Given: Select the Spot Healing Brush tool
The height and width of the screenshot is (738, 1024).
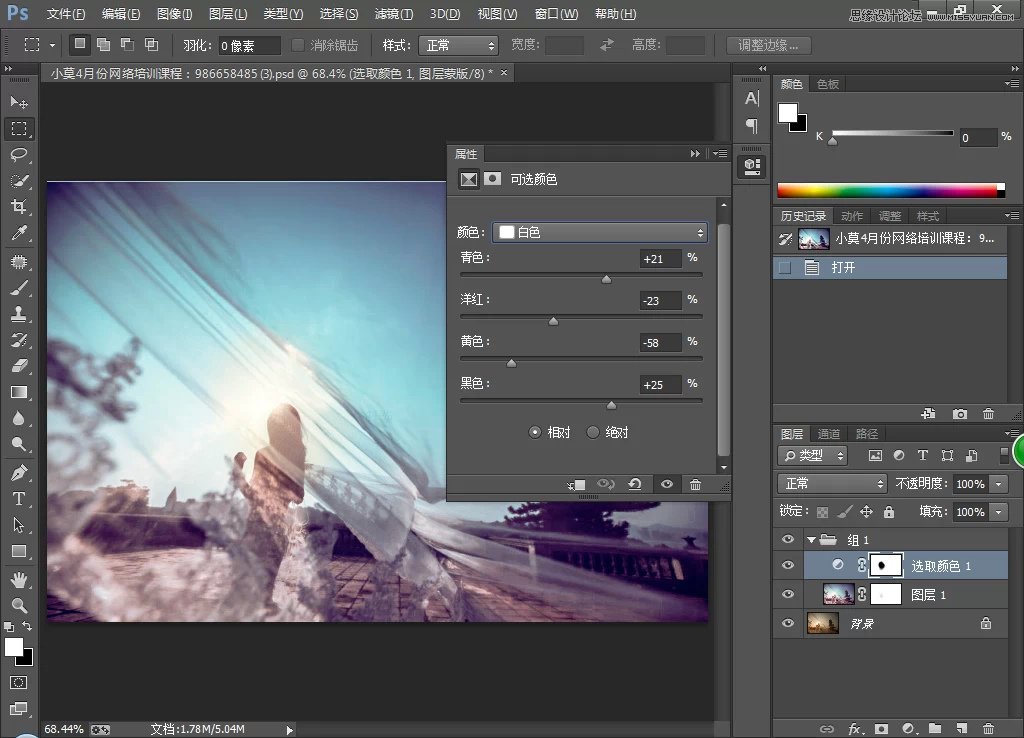Looking at the screenshot, I should [19, 262].
